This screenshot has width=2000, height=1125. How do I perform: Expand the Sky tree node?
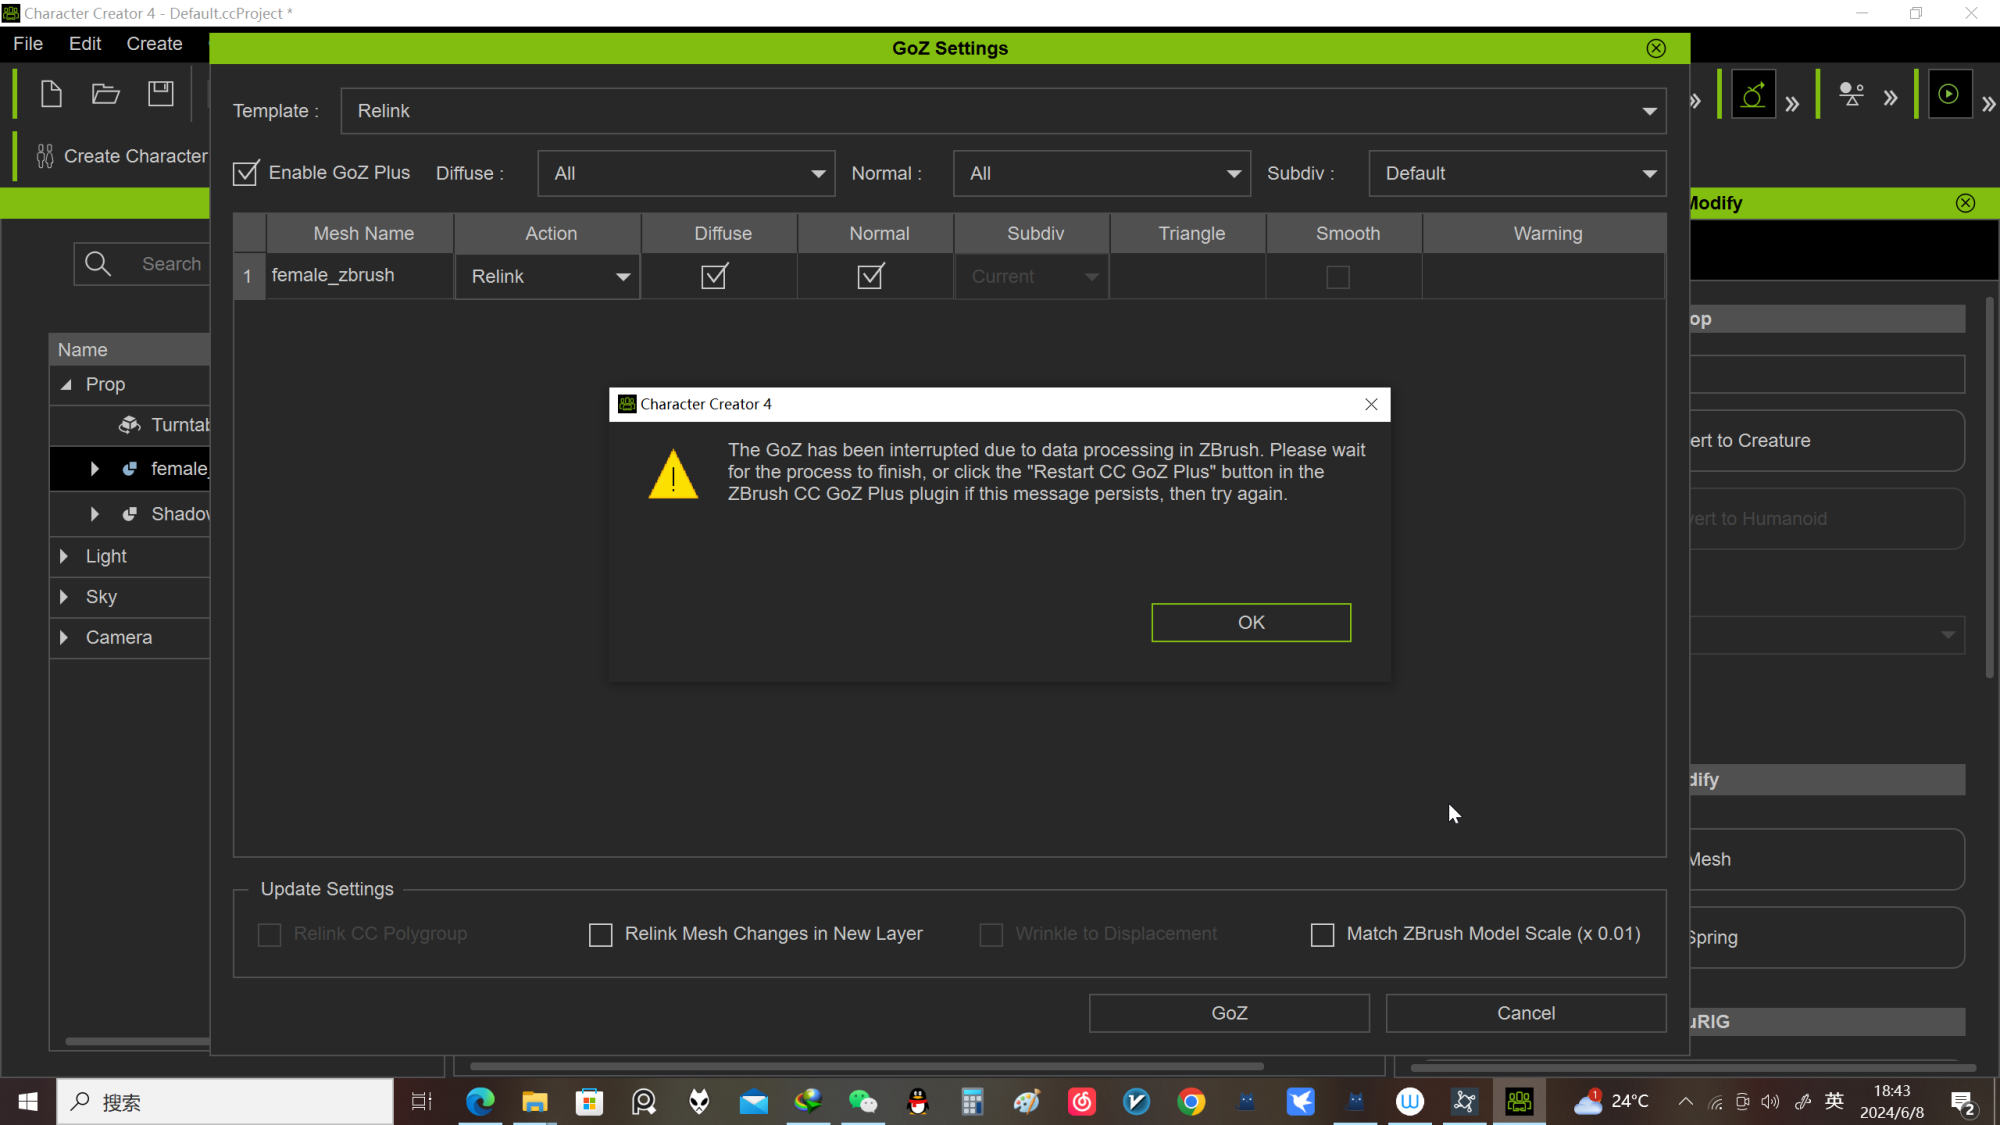point(64,597)
